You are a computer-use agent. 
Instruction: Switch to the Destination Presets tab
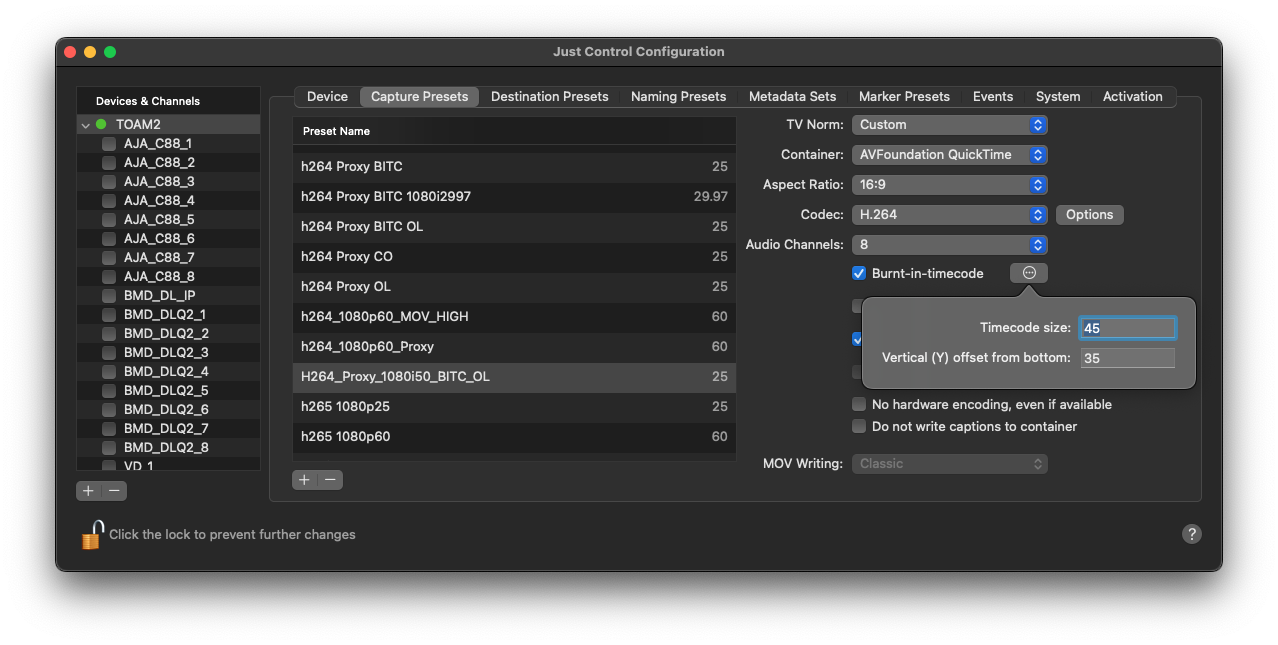point(550,97)
